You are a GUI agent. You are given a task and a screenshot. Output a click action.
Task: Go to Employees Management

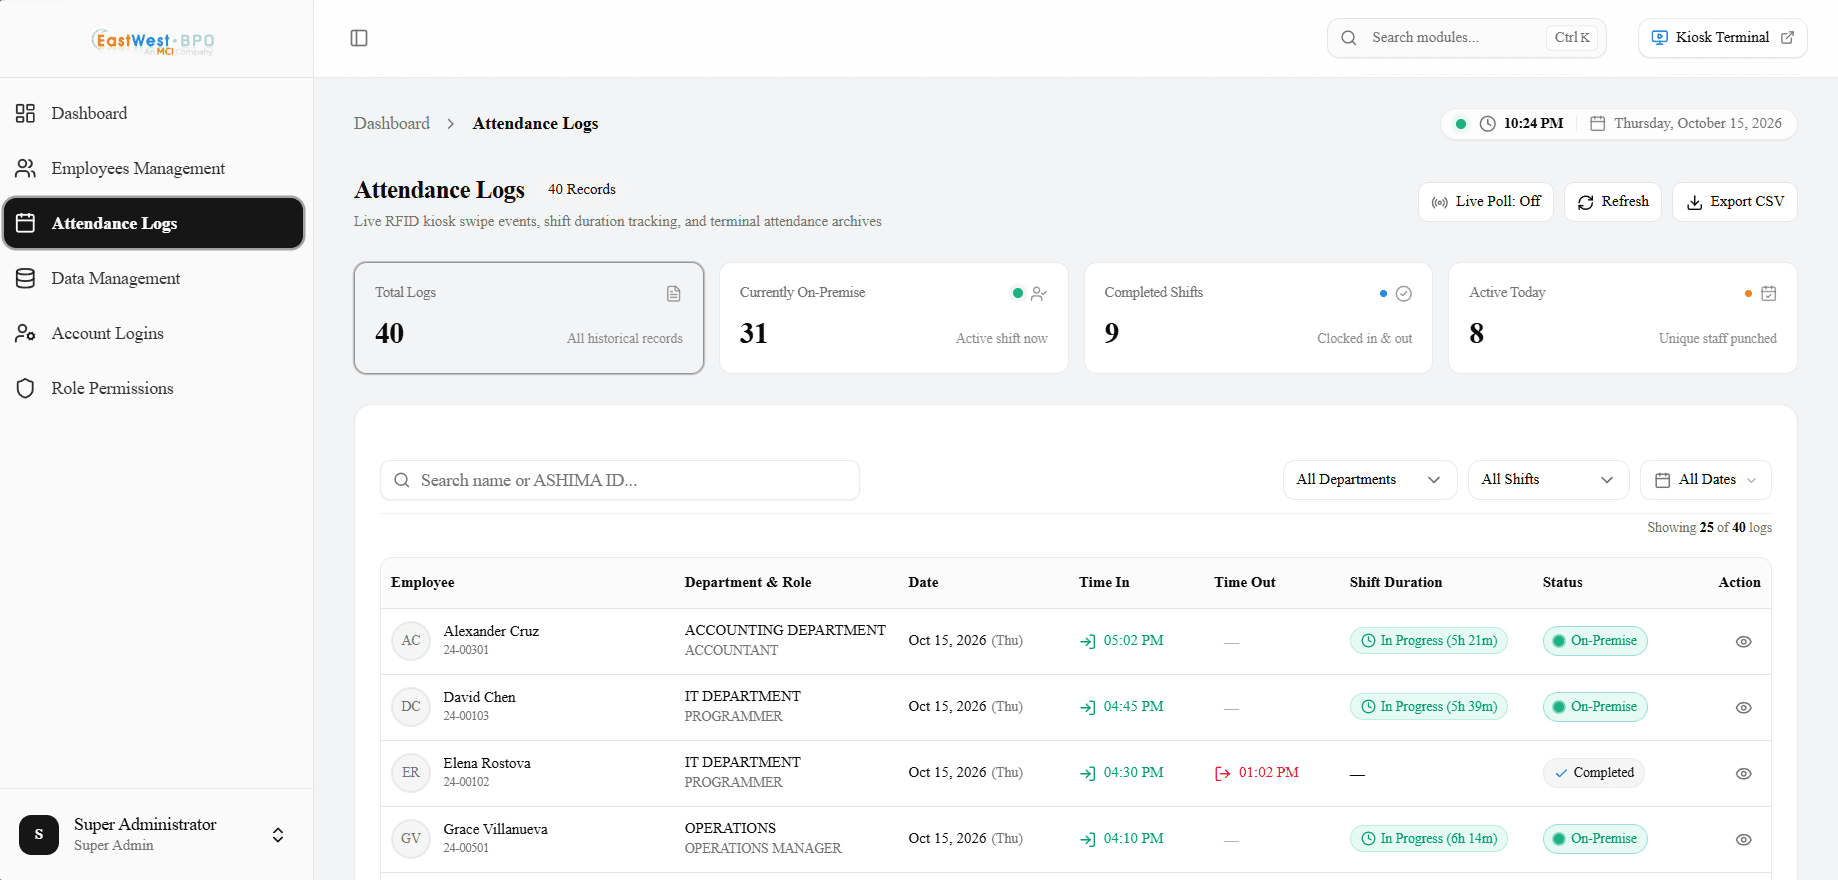[x=154, y=168]
